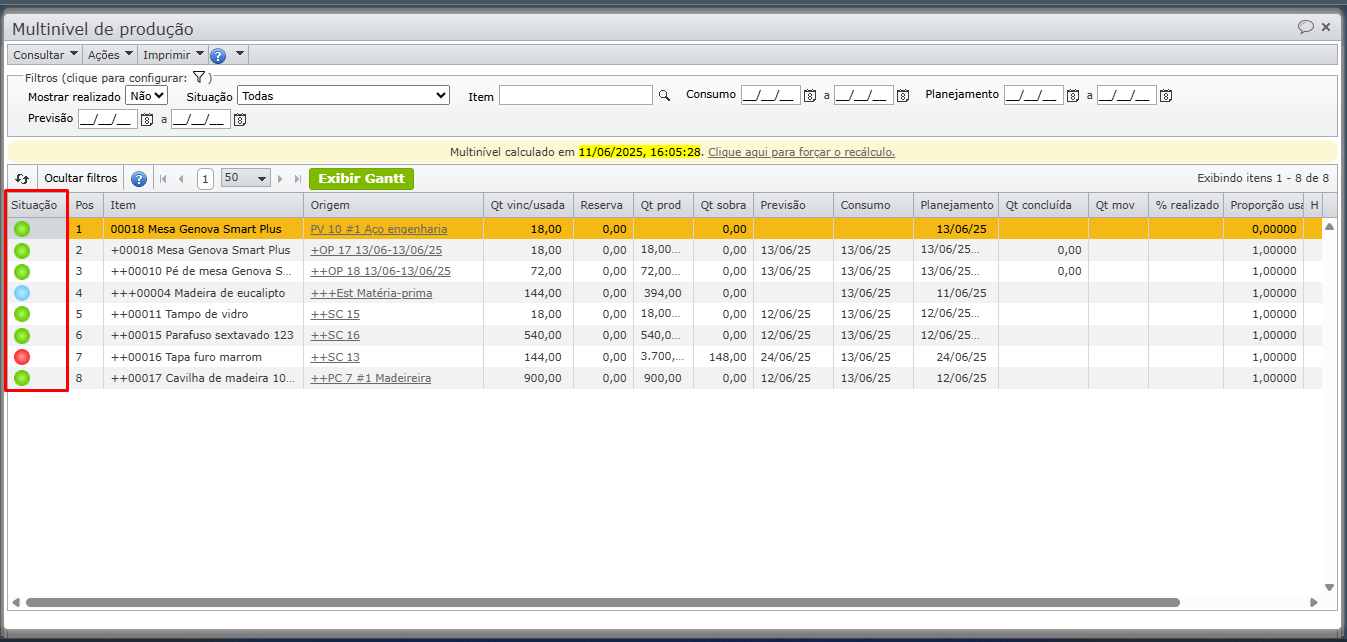The height and width of the screenshot is (642, 1347).
Task: Click the Exibir Gantt button
Action: [361, 179]
